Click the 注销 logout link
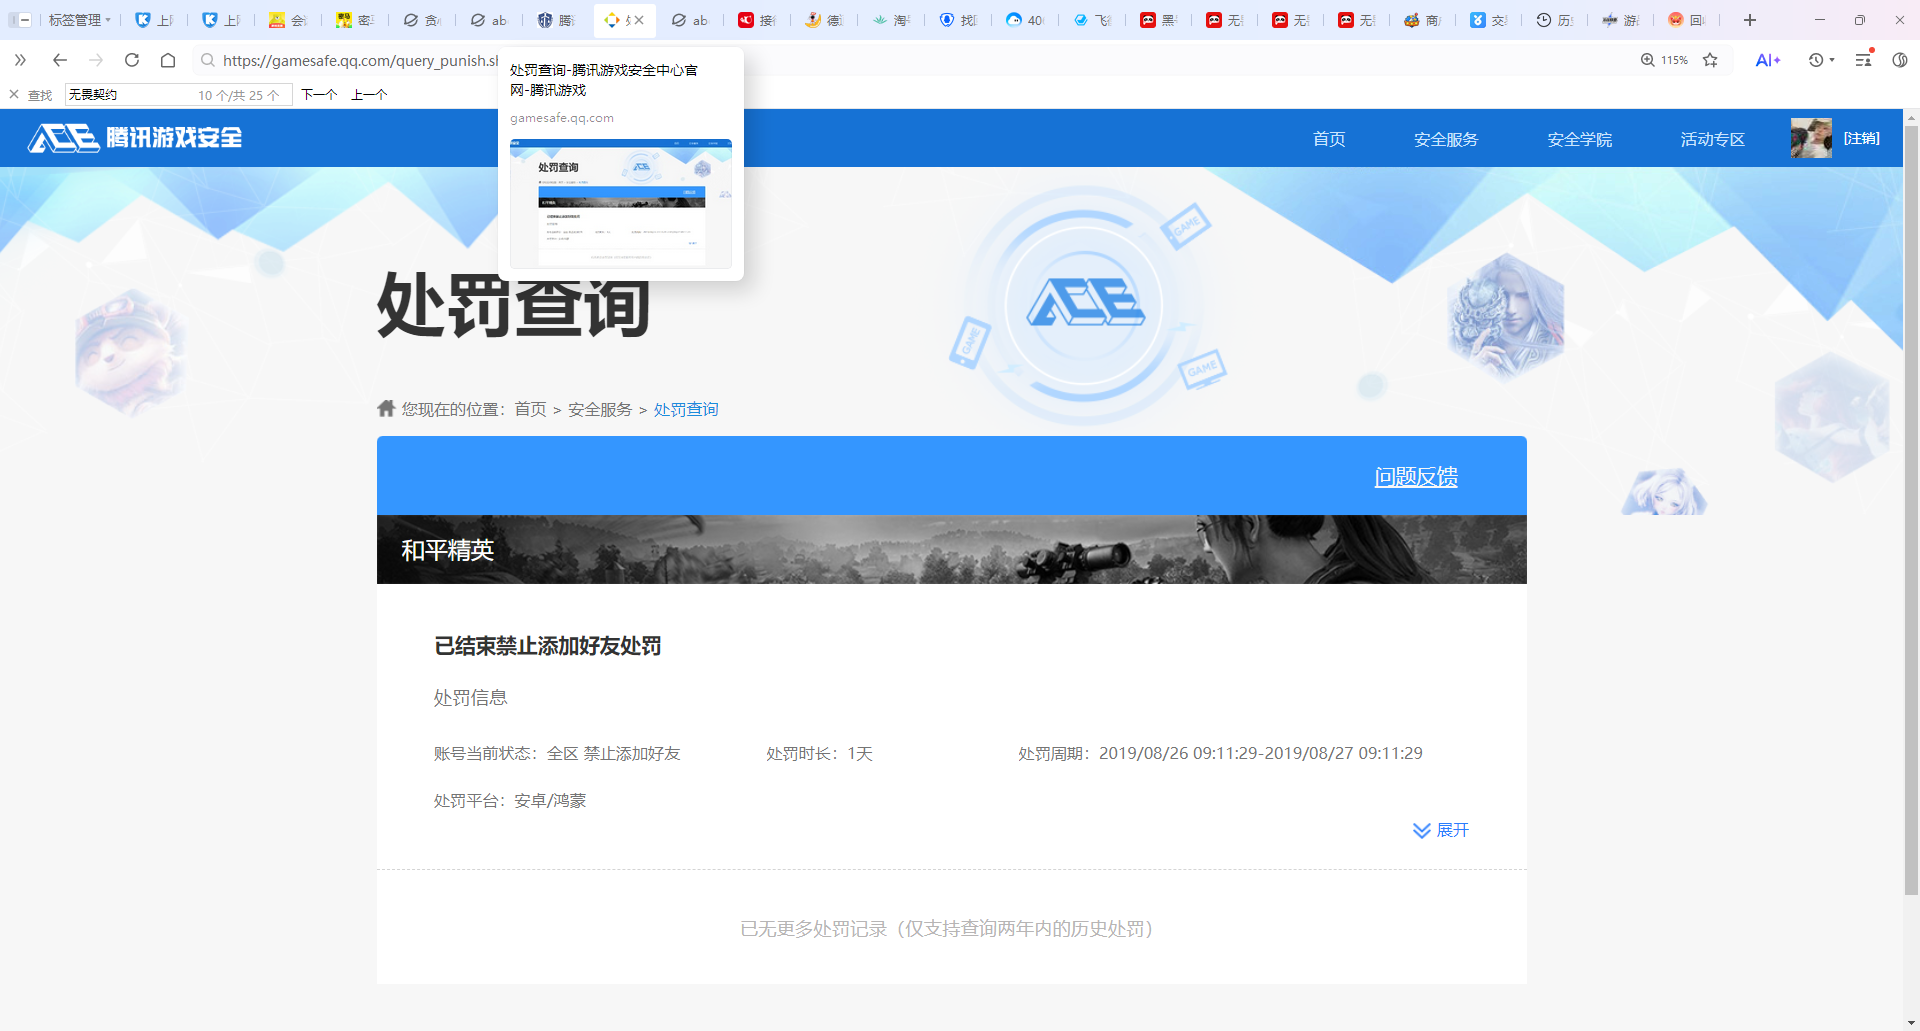The height and width of the screenshot is (1031, 1920). click(x=1861, y=138)
